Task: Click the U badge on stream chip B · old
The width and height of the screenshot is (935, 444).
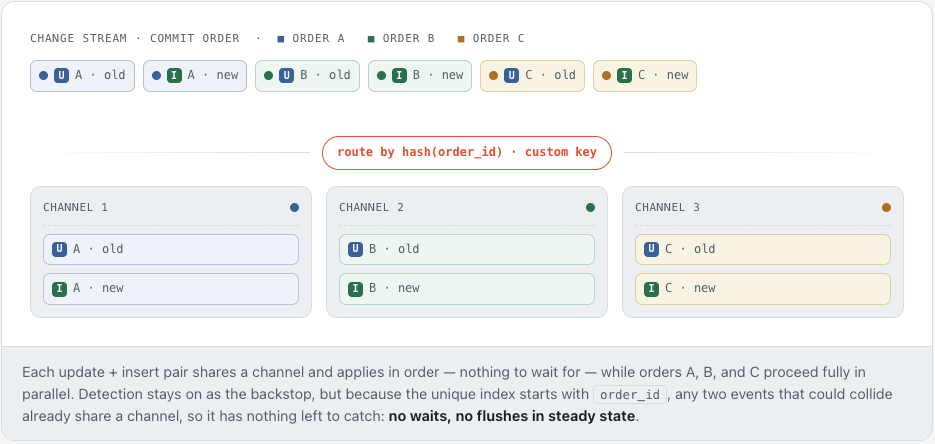Action: pyautogui.click(x=286, y=76)
